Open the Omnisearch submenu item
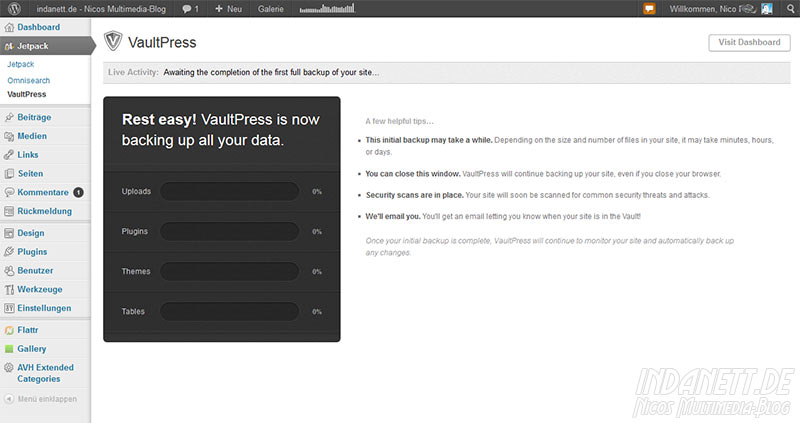This screenshot has height=423, width=800. coord(29,81)
